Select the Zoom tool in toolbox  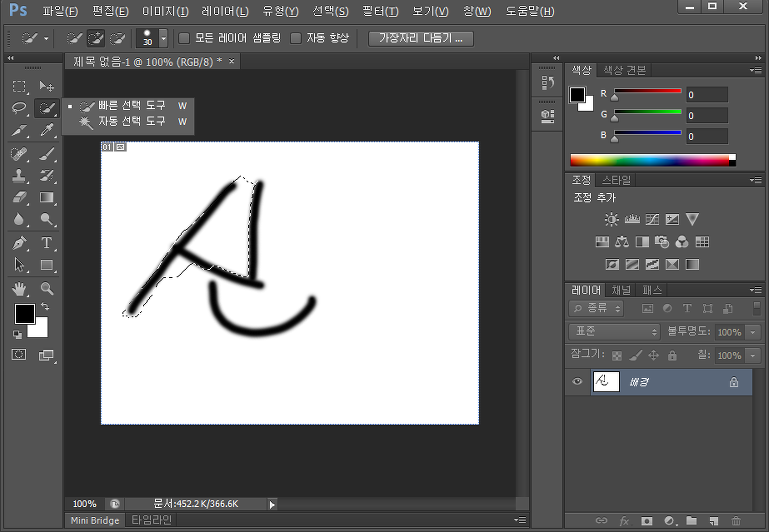[47, 288]
